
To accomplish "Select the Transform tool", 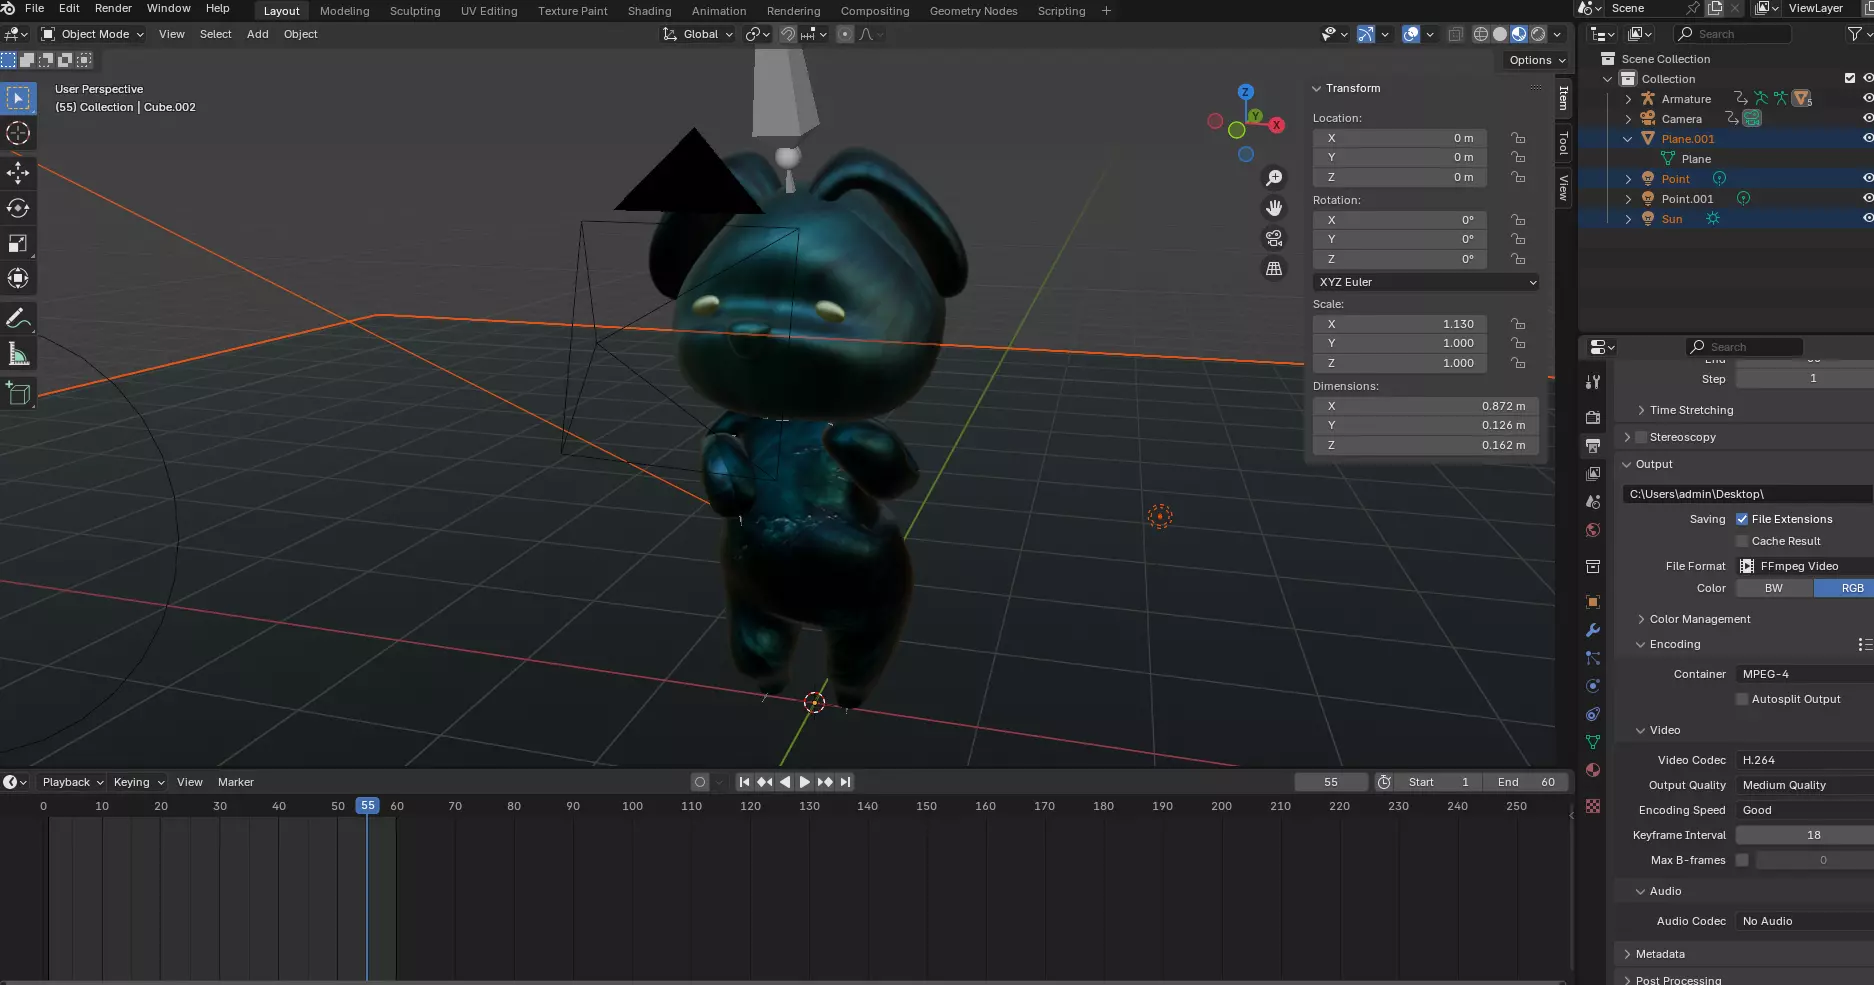I will [18, 278].
